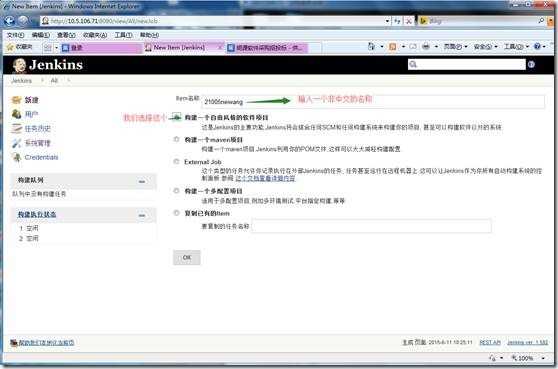The width and height of the screenshot is (558, 369).
Task: Click the browser Forward arrow button
Action: [x=23, y=20]
